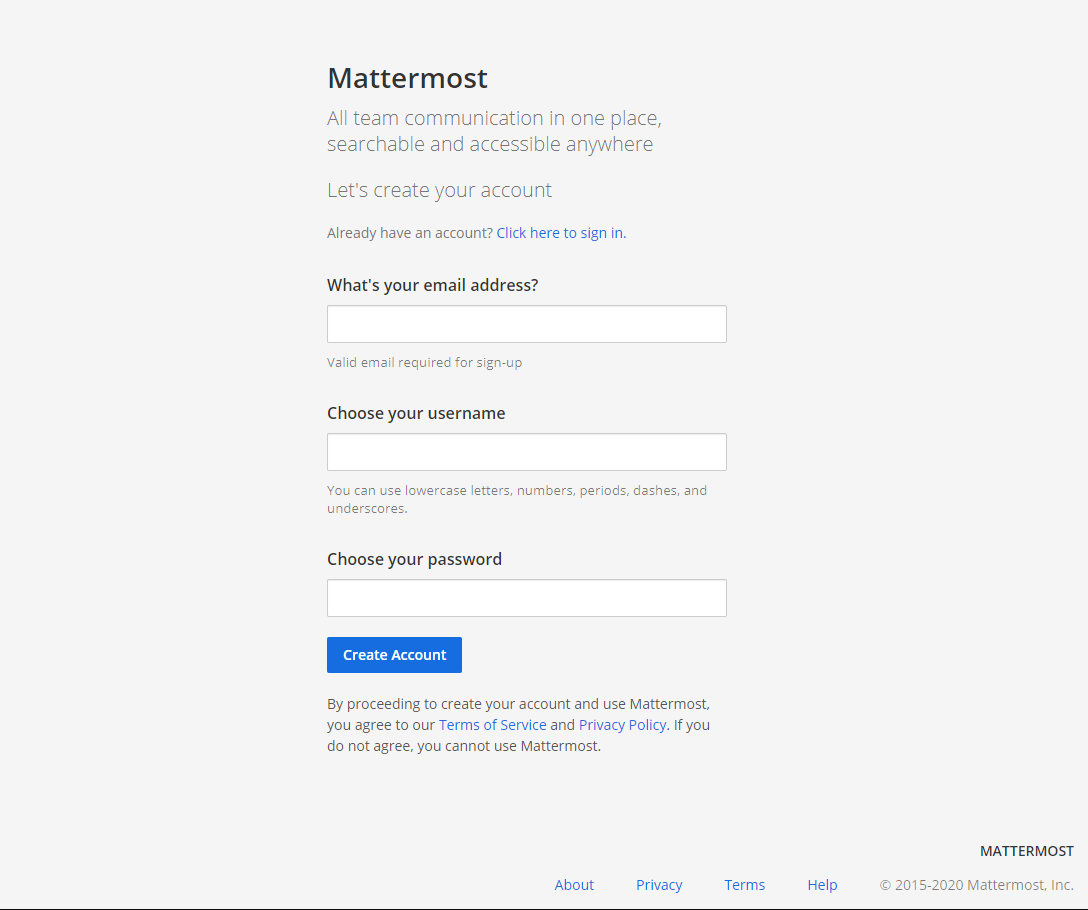The image size is (1088, 910).
Task: Open 'Click here to sign in' link
Action: click(x=561, y=233)
